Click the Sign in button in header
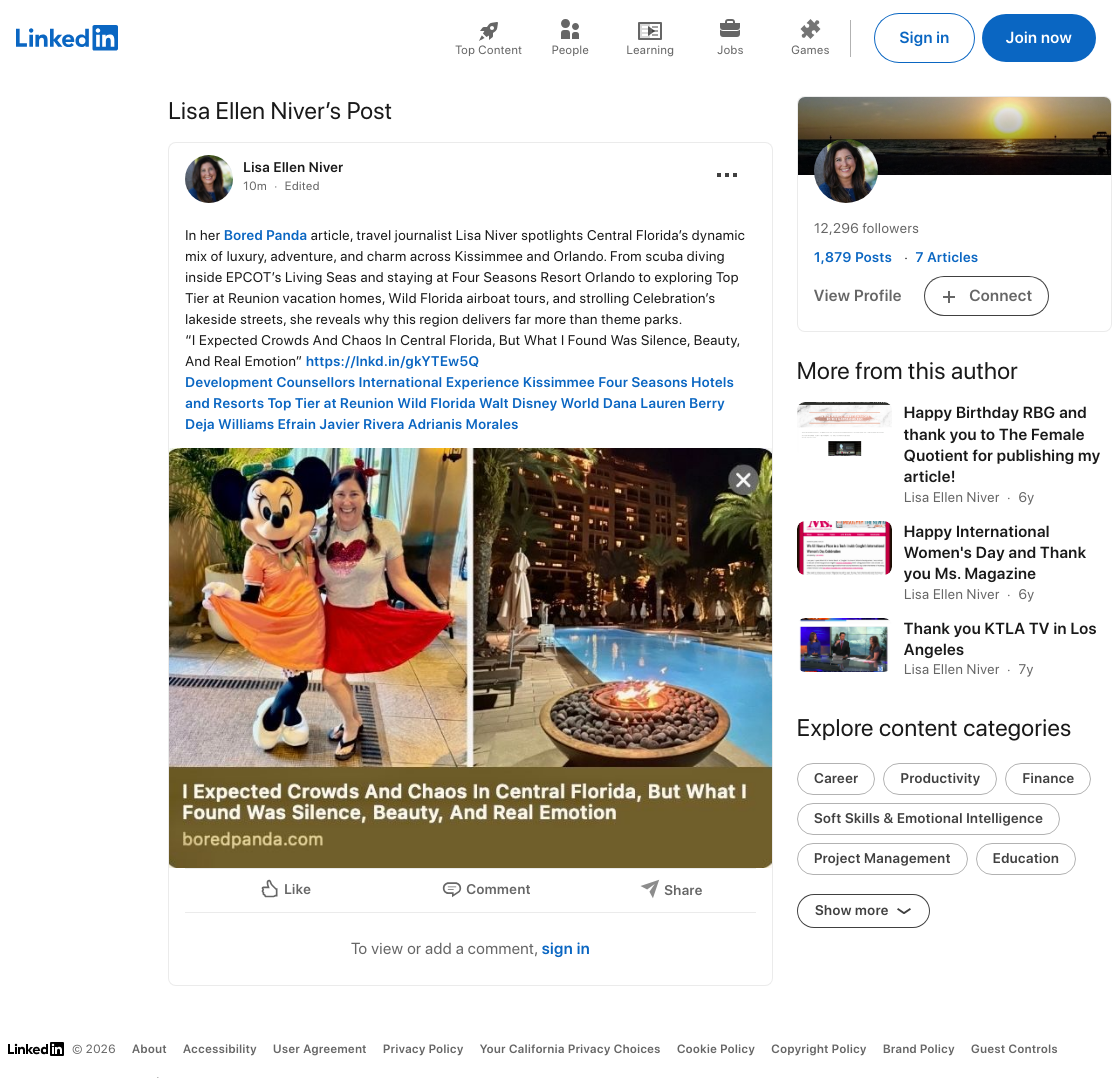This screenshot has height=1078, width=1112. [924, 38]
